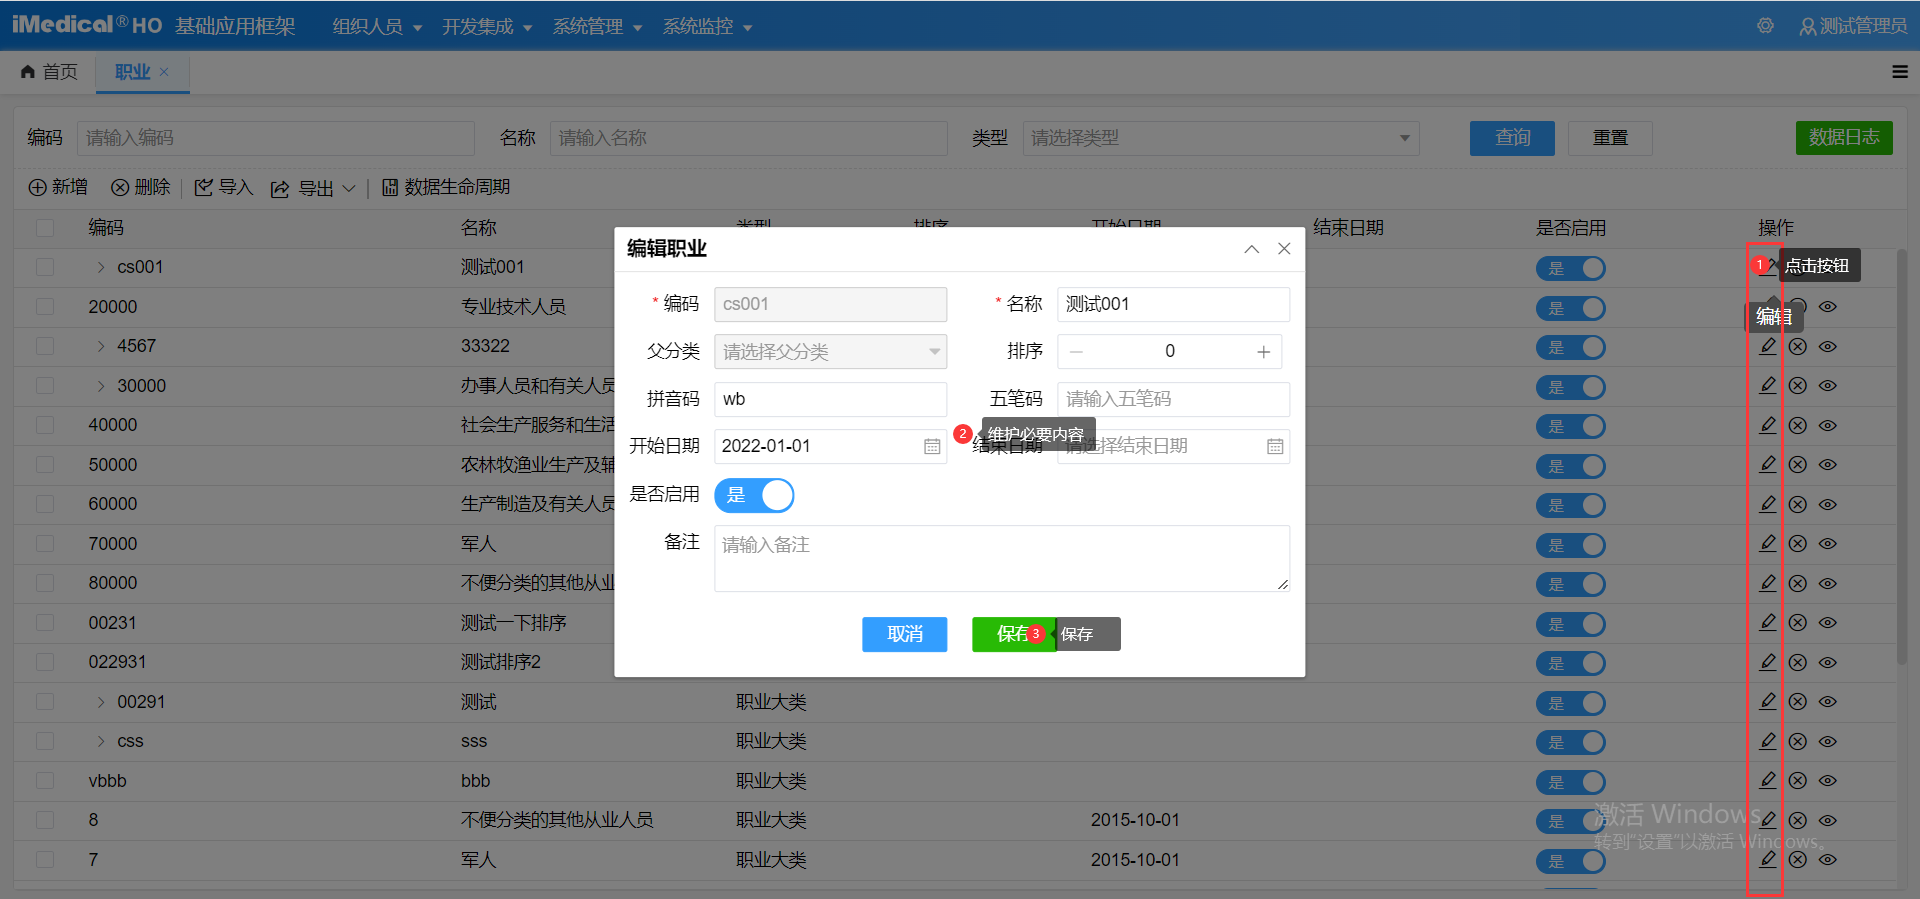Click view eye icon for row 4567

tap(1828, 347)
